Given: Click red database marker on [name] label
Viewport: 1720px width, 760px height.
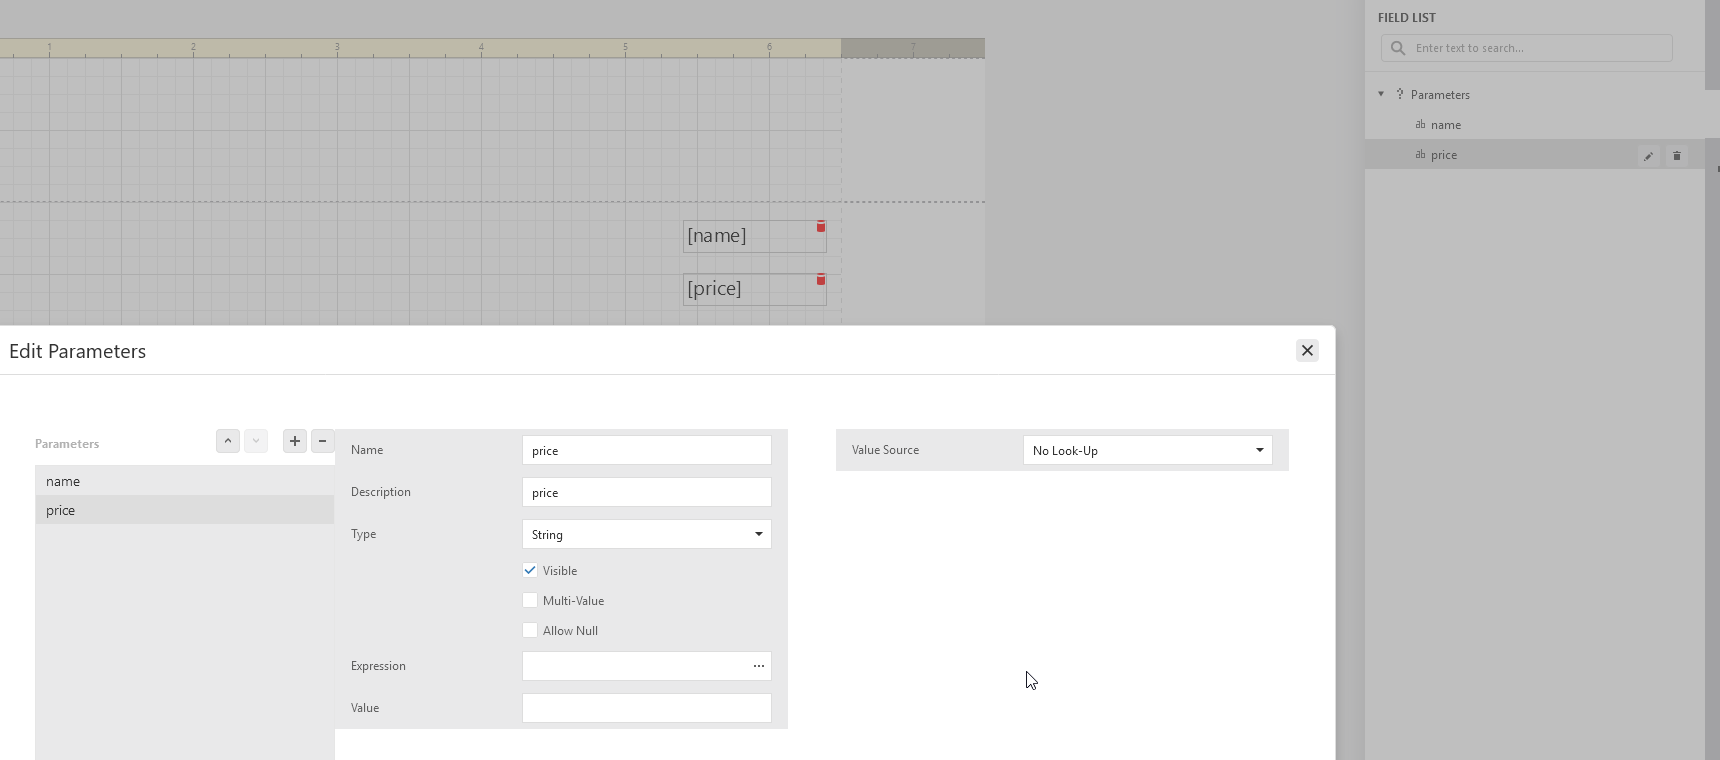Looking at the screenshot, I should click(821, 227).
